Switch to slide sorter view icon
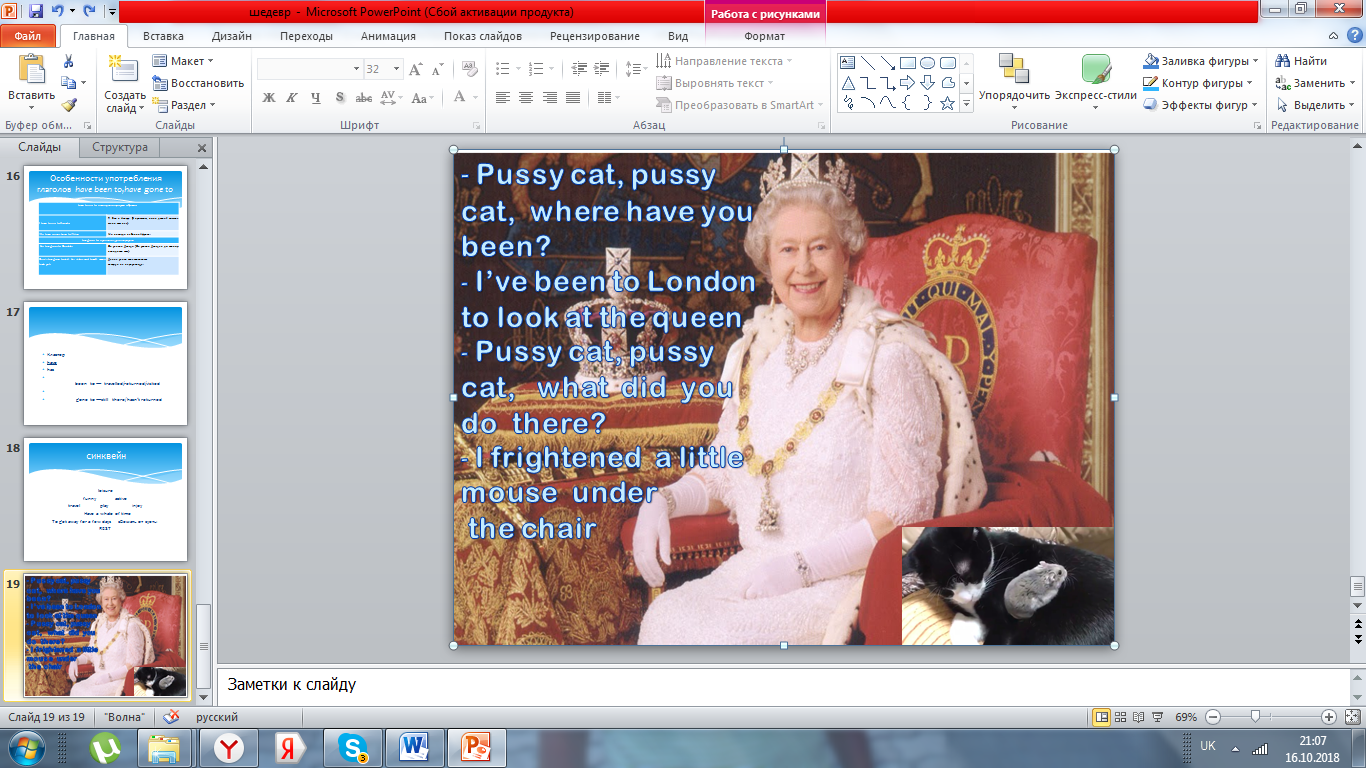 (1121, 717)
